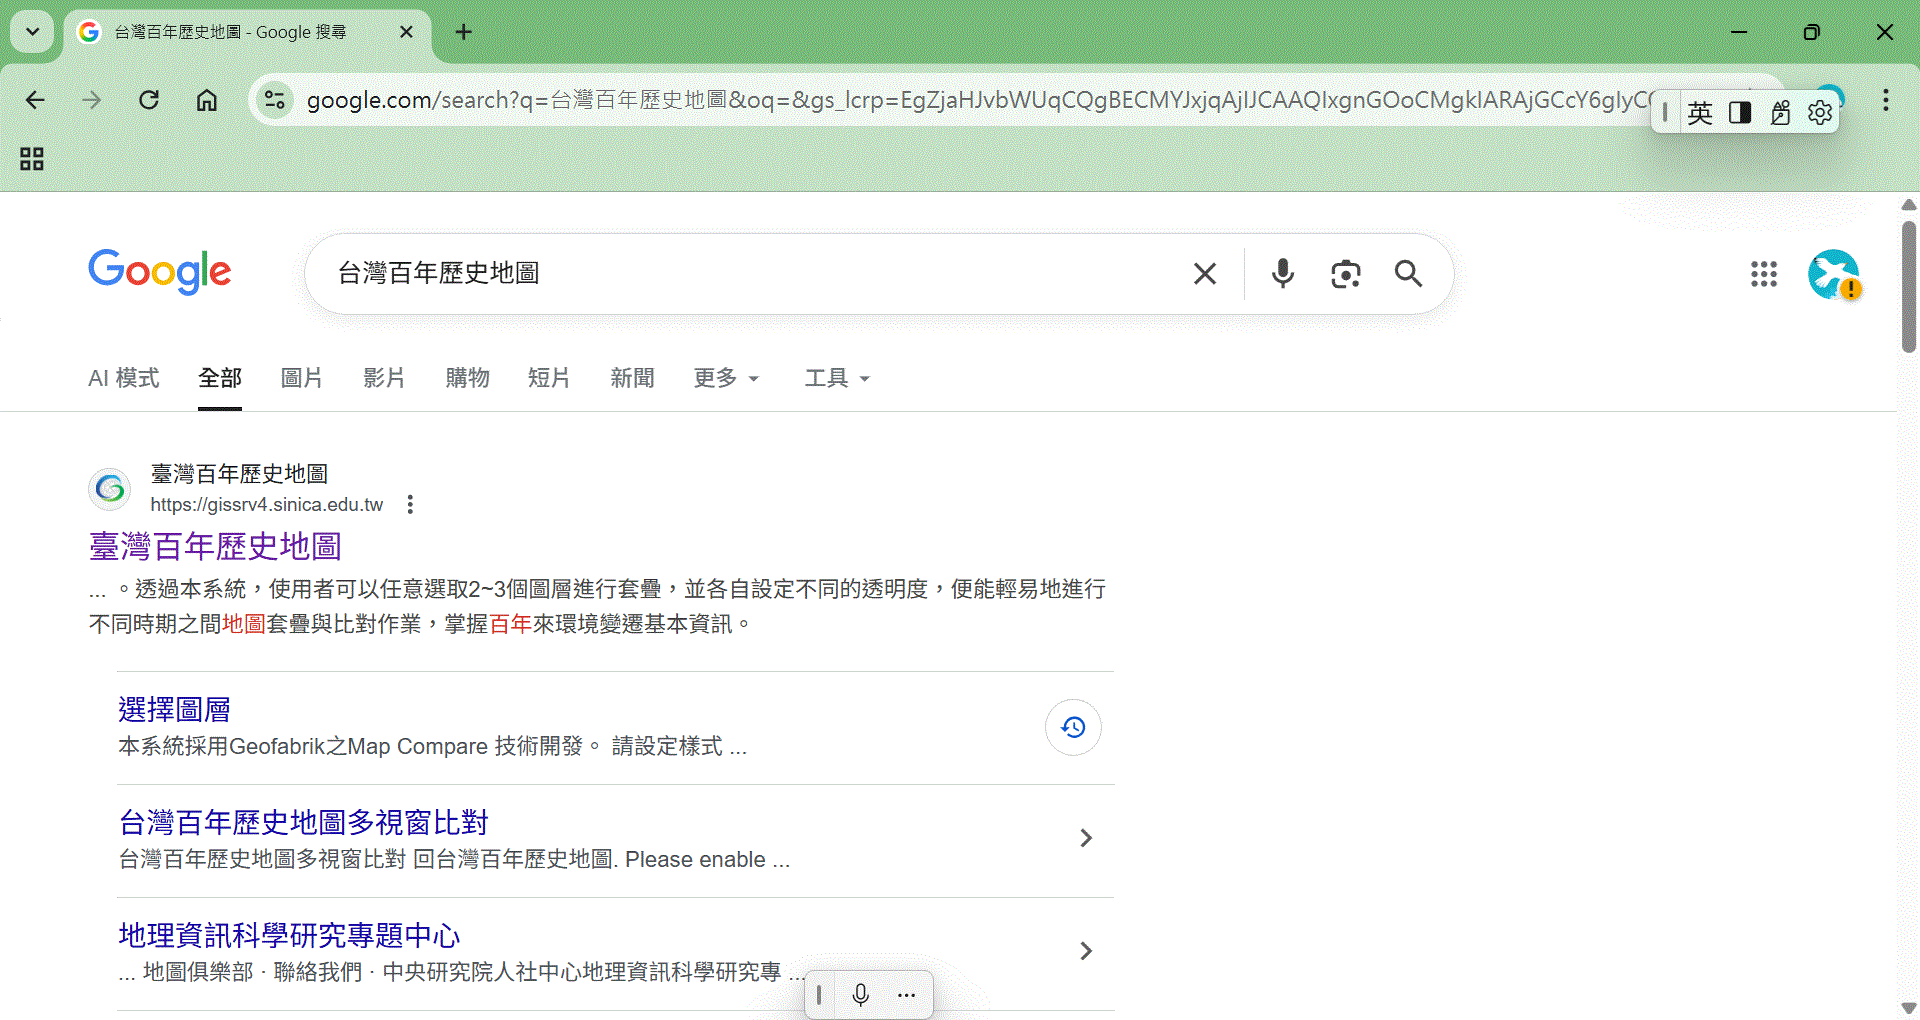Open the 選擇圖層 sitelink
Image resolution: width=1920 pixels, height=1020 pixels.
pos(174,709)
